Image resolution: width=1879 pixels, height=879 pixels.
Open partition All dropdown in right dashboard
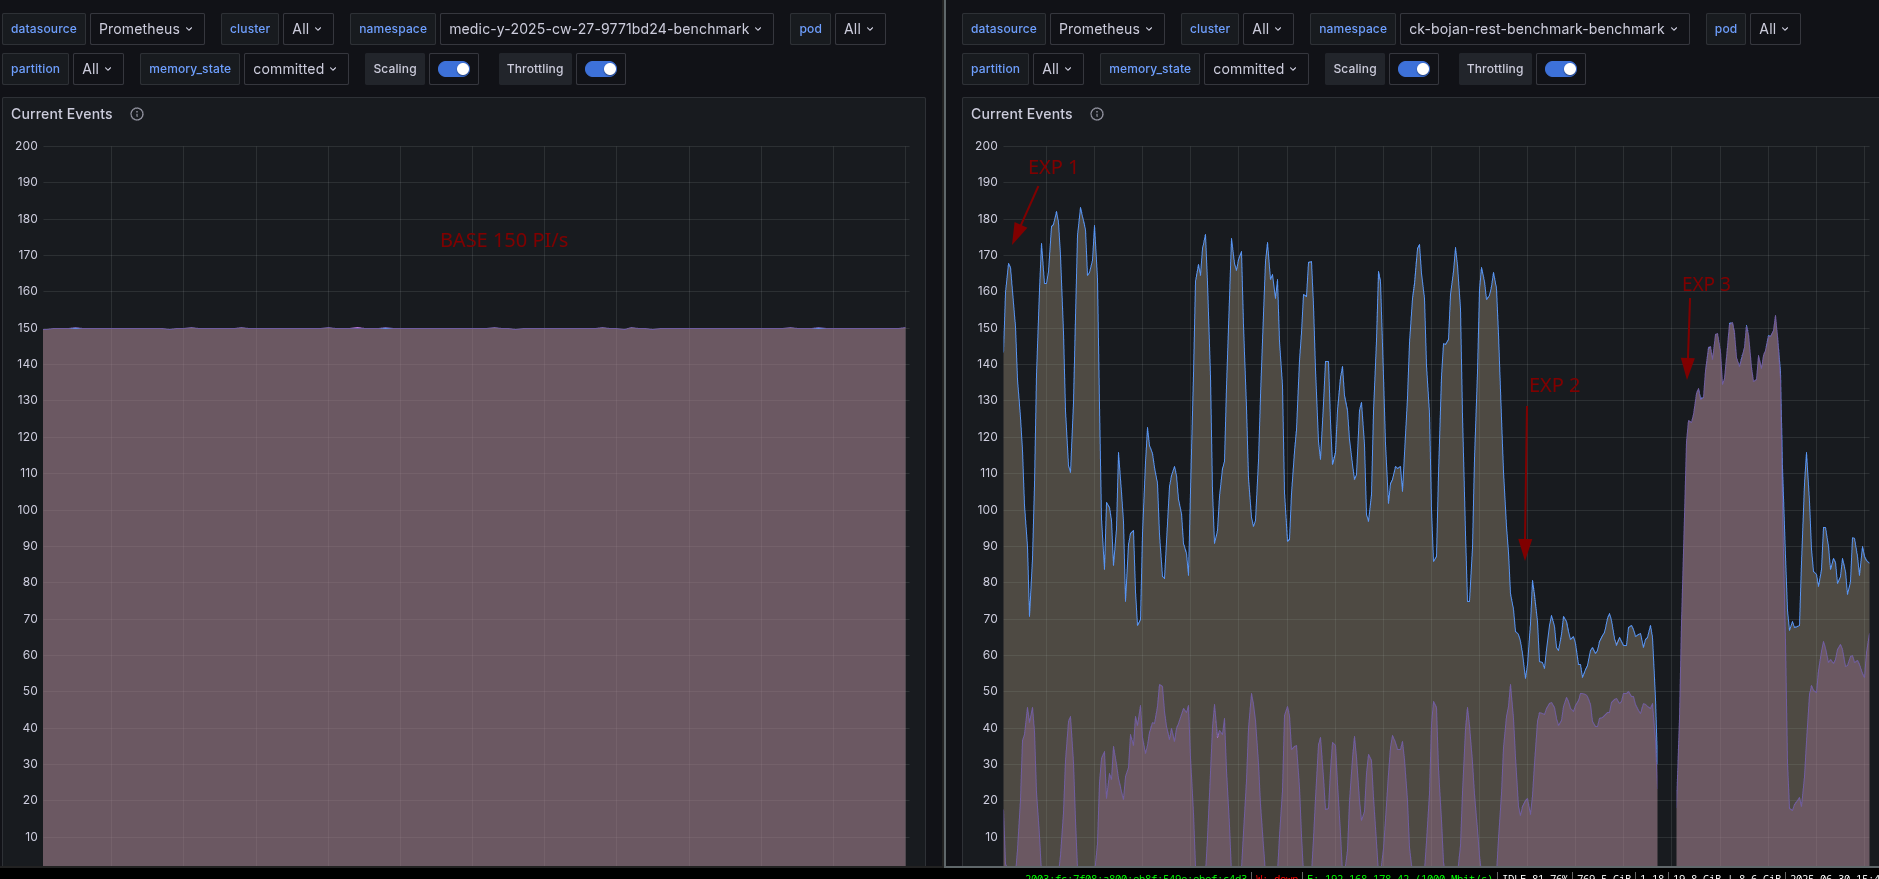click(1058, 69)
